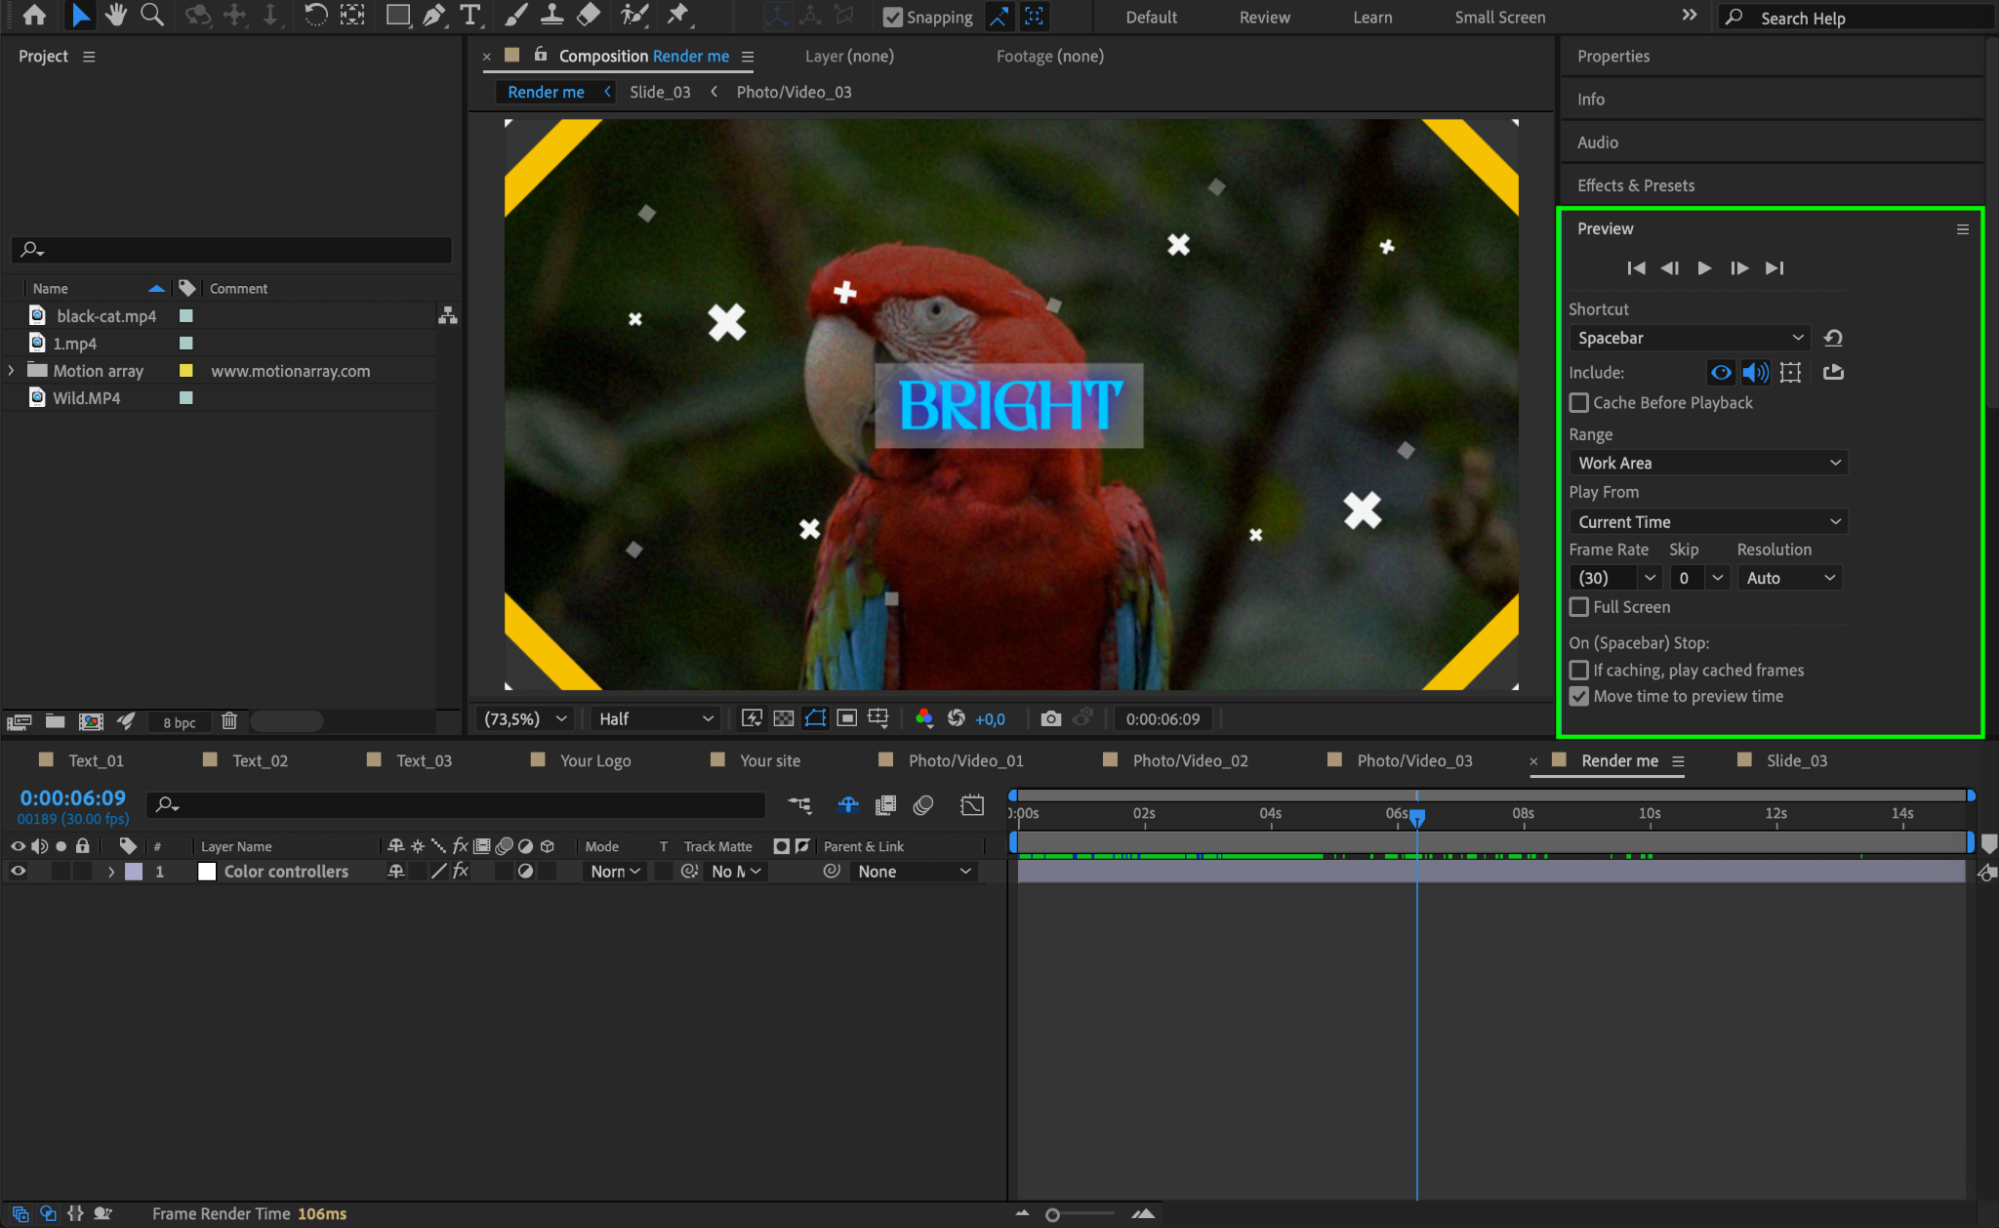1999x1228 pixels.
Task: Expand the Motion array folder
Action: pyautogui.click(x=11, y=371)
